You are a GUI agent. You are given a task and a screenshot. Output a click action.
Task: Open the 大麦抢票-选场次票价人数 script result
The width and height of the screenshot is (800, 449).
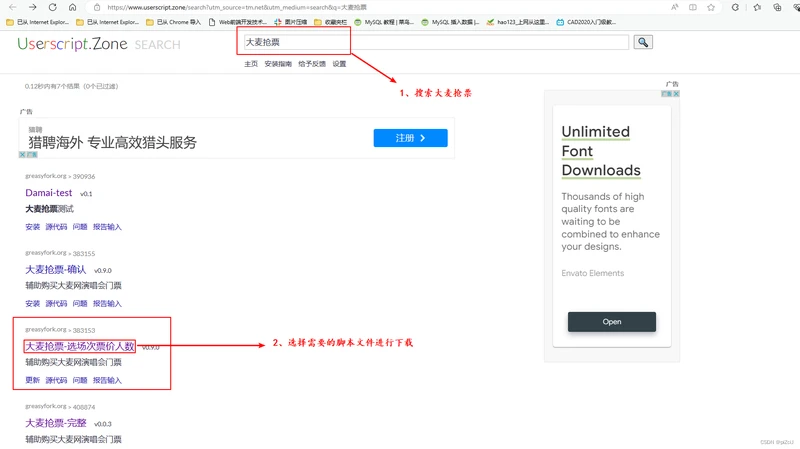pyautogui.click(x=80, y=346)
